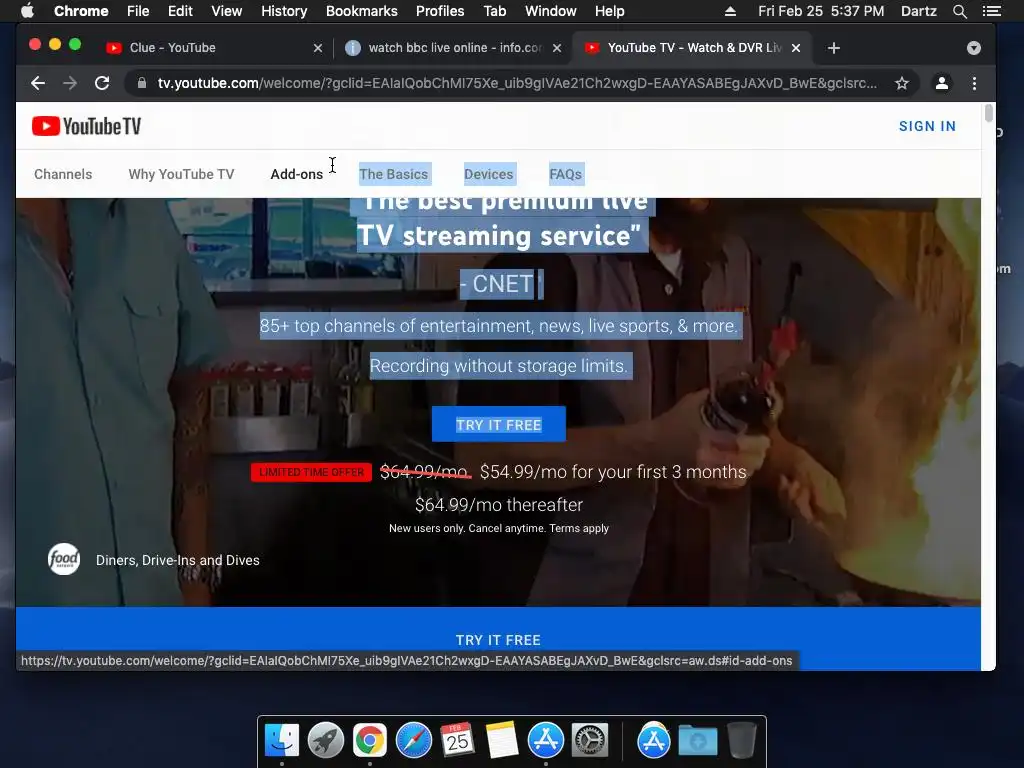Screen dimensions: 1024x768
Task: Click the TRY IT FREE hero button
Action: (x=499, y=424)
